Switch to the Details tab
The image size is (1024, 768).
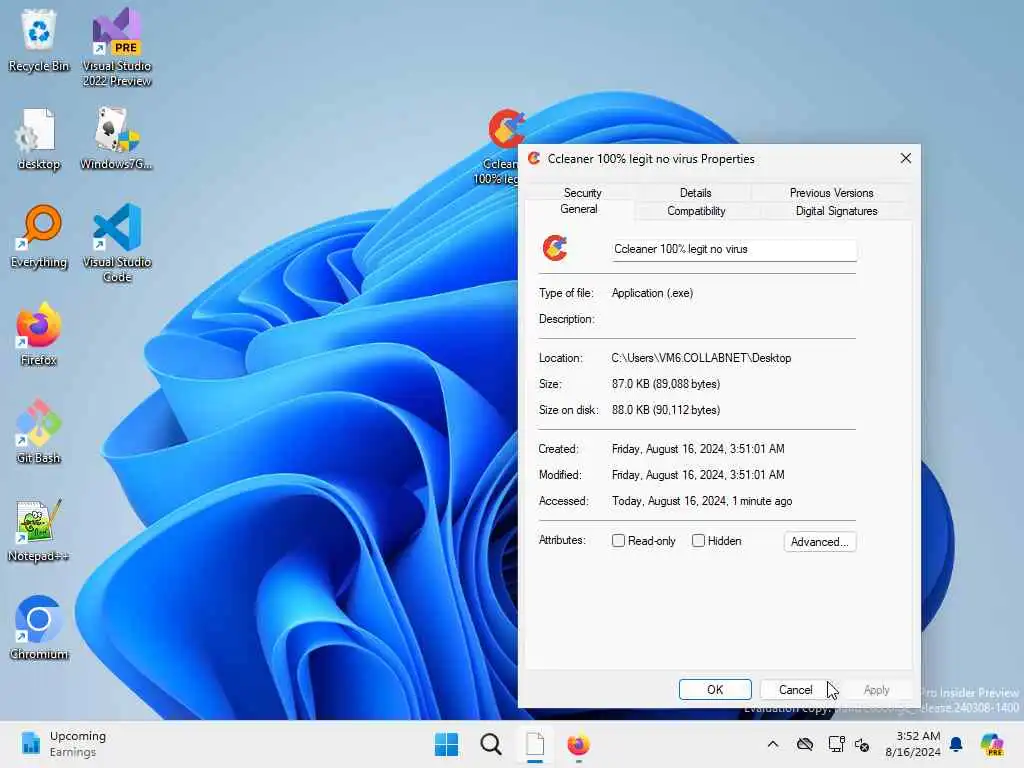click(696, 193)
